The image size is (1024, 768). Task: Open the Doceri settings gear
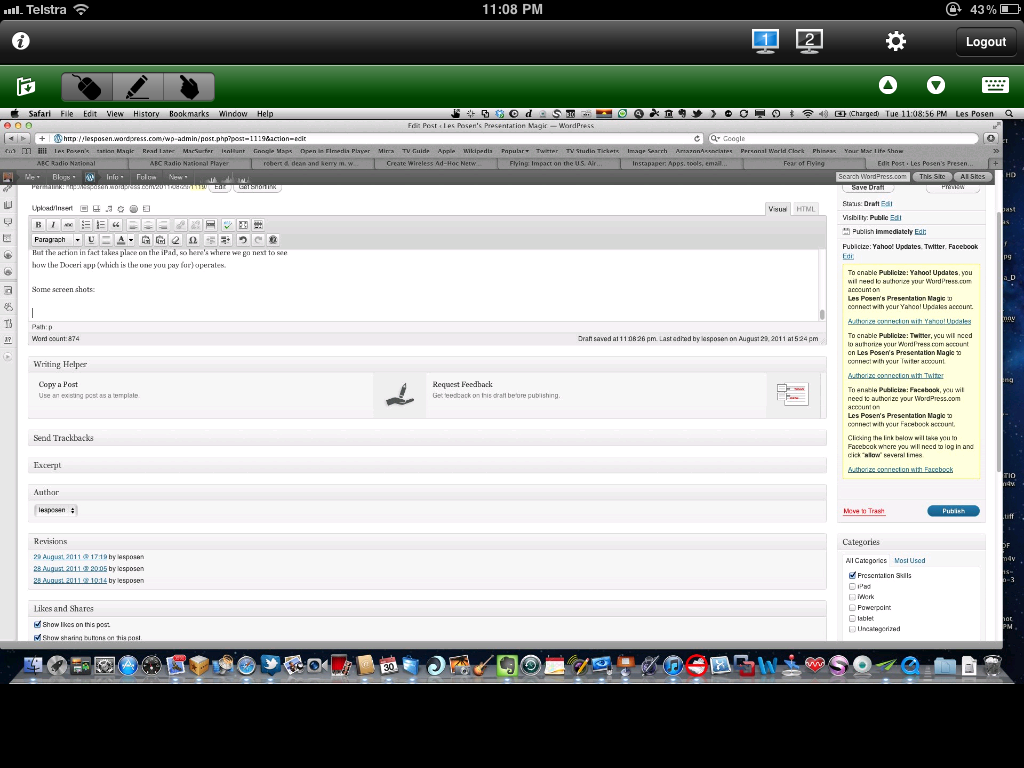tap(895, 41)
